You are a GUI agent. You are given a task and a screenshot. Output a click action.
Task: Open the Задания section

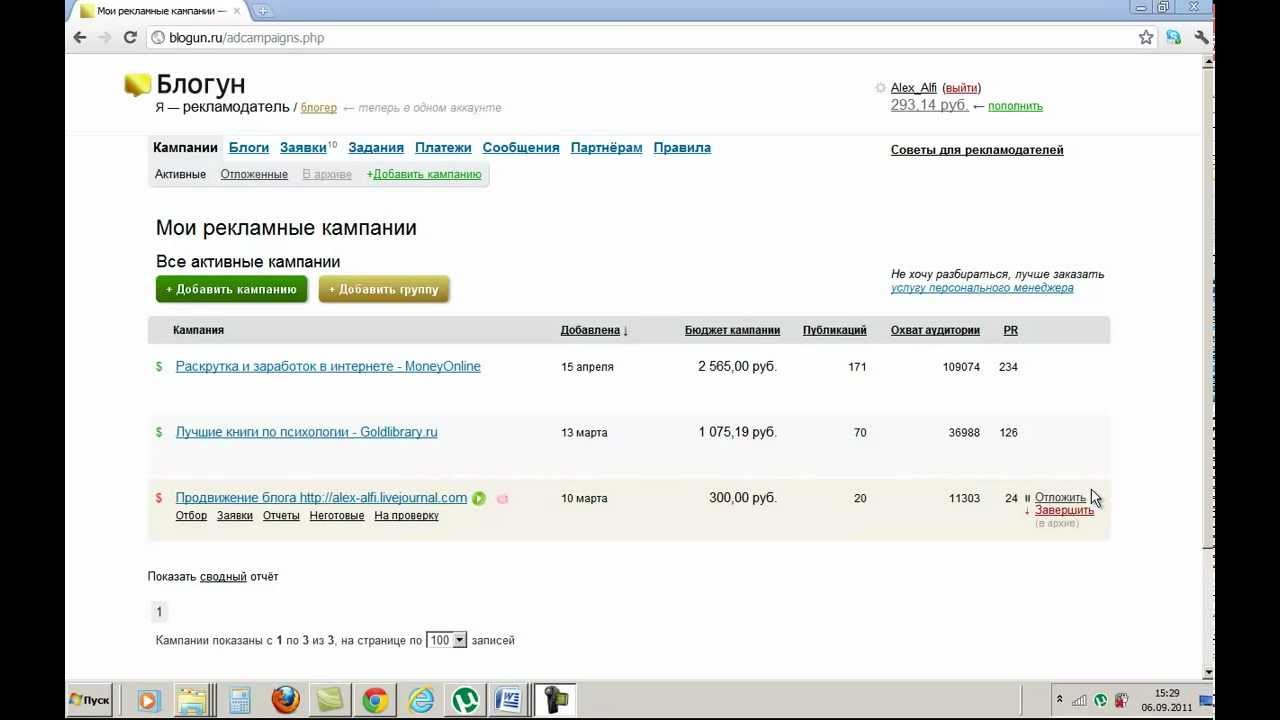point(376,147)
